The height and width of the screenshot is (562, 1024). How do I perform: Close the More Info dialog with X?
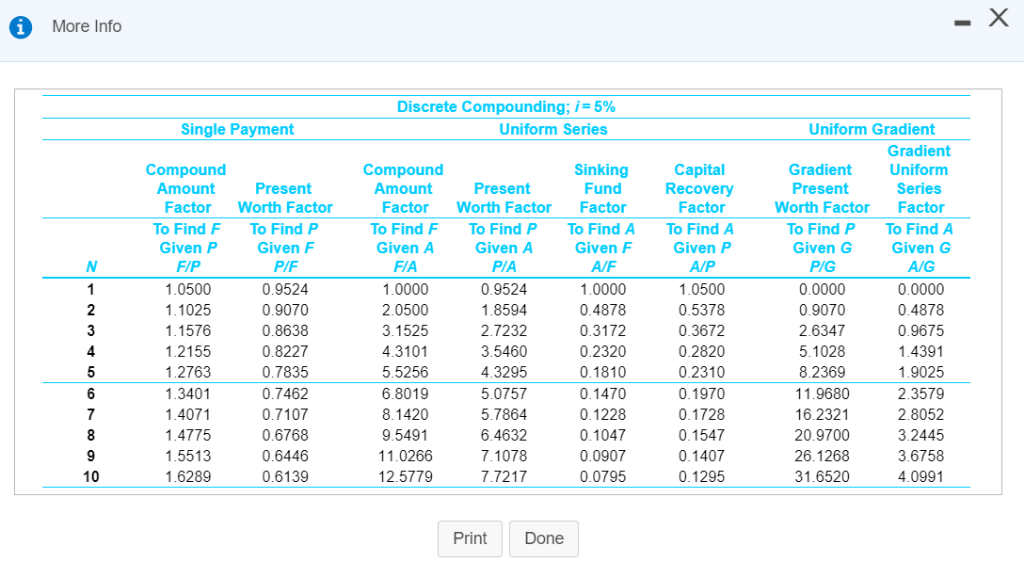click(999, 18)
